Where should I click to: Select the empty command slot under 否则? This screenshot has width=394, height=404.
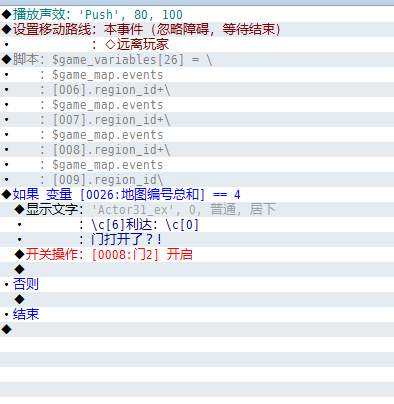click(197, 299)
